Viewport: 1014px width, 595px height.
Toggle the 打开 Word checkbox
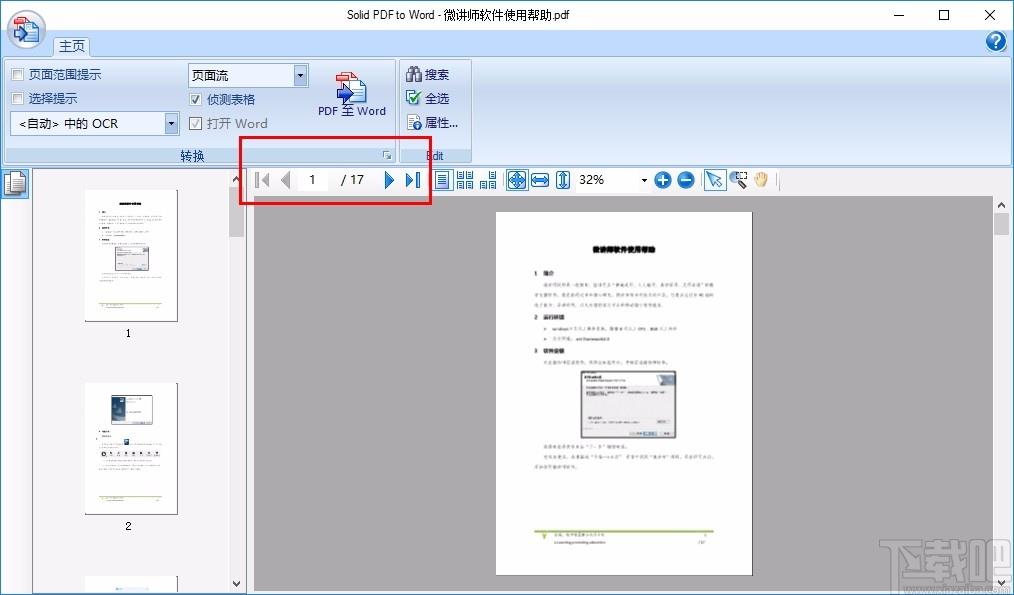point(195,124)
